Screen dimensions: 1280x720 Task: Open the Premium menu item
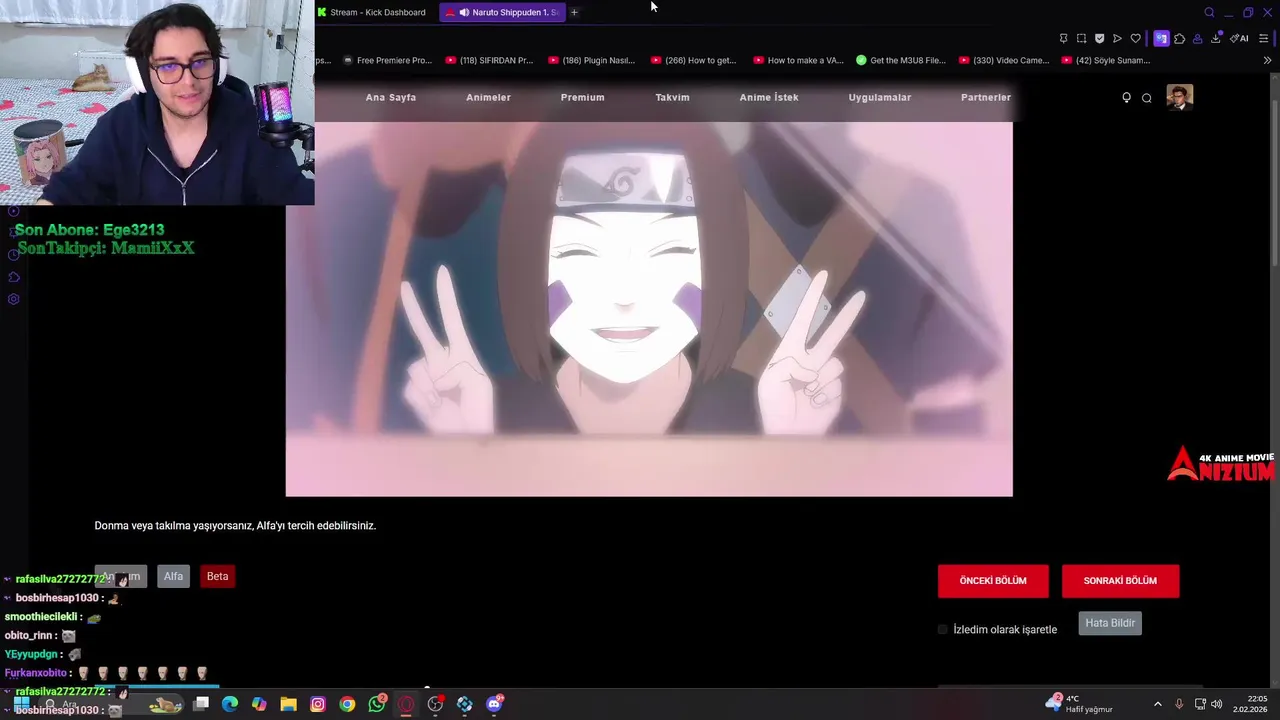point(582,97)
